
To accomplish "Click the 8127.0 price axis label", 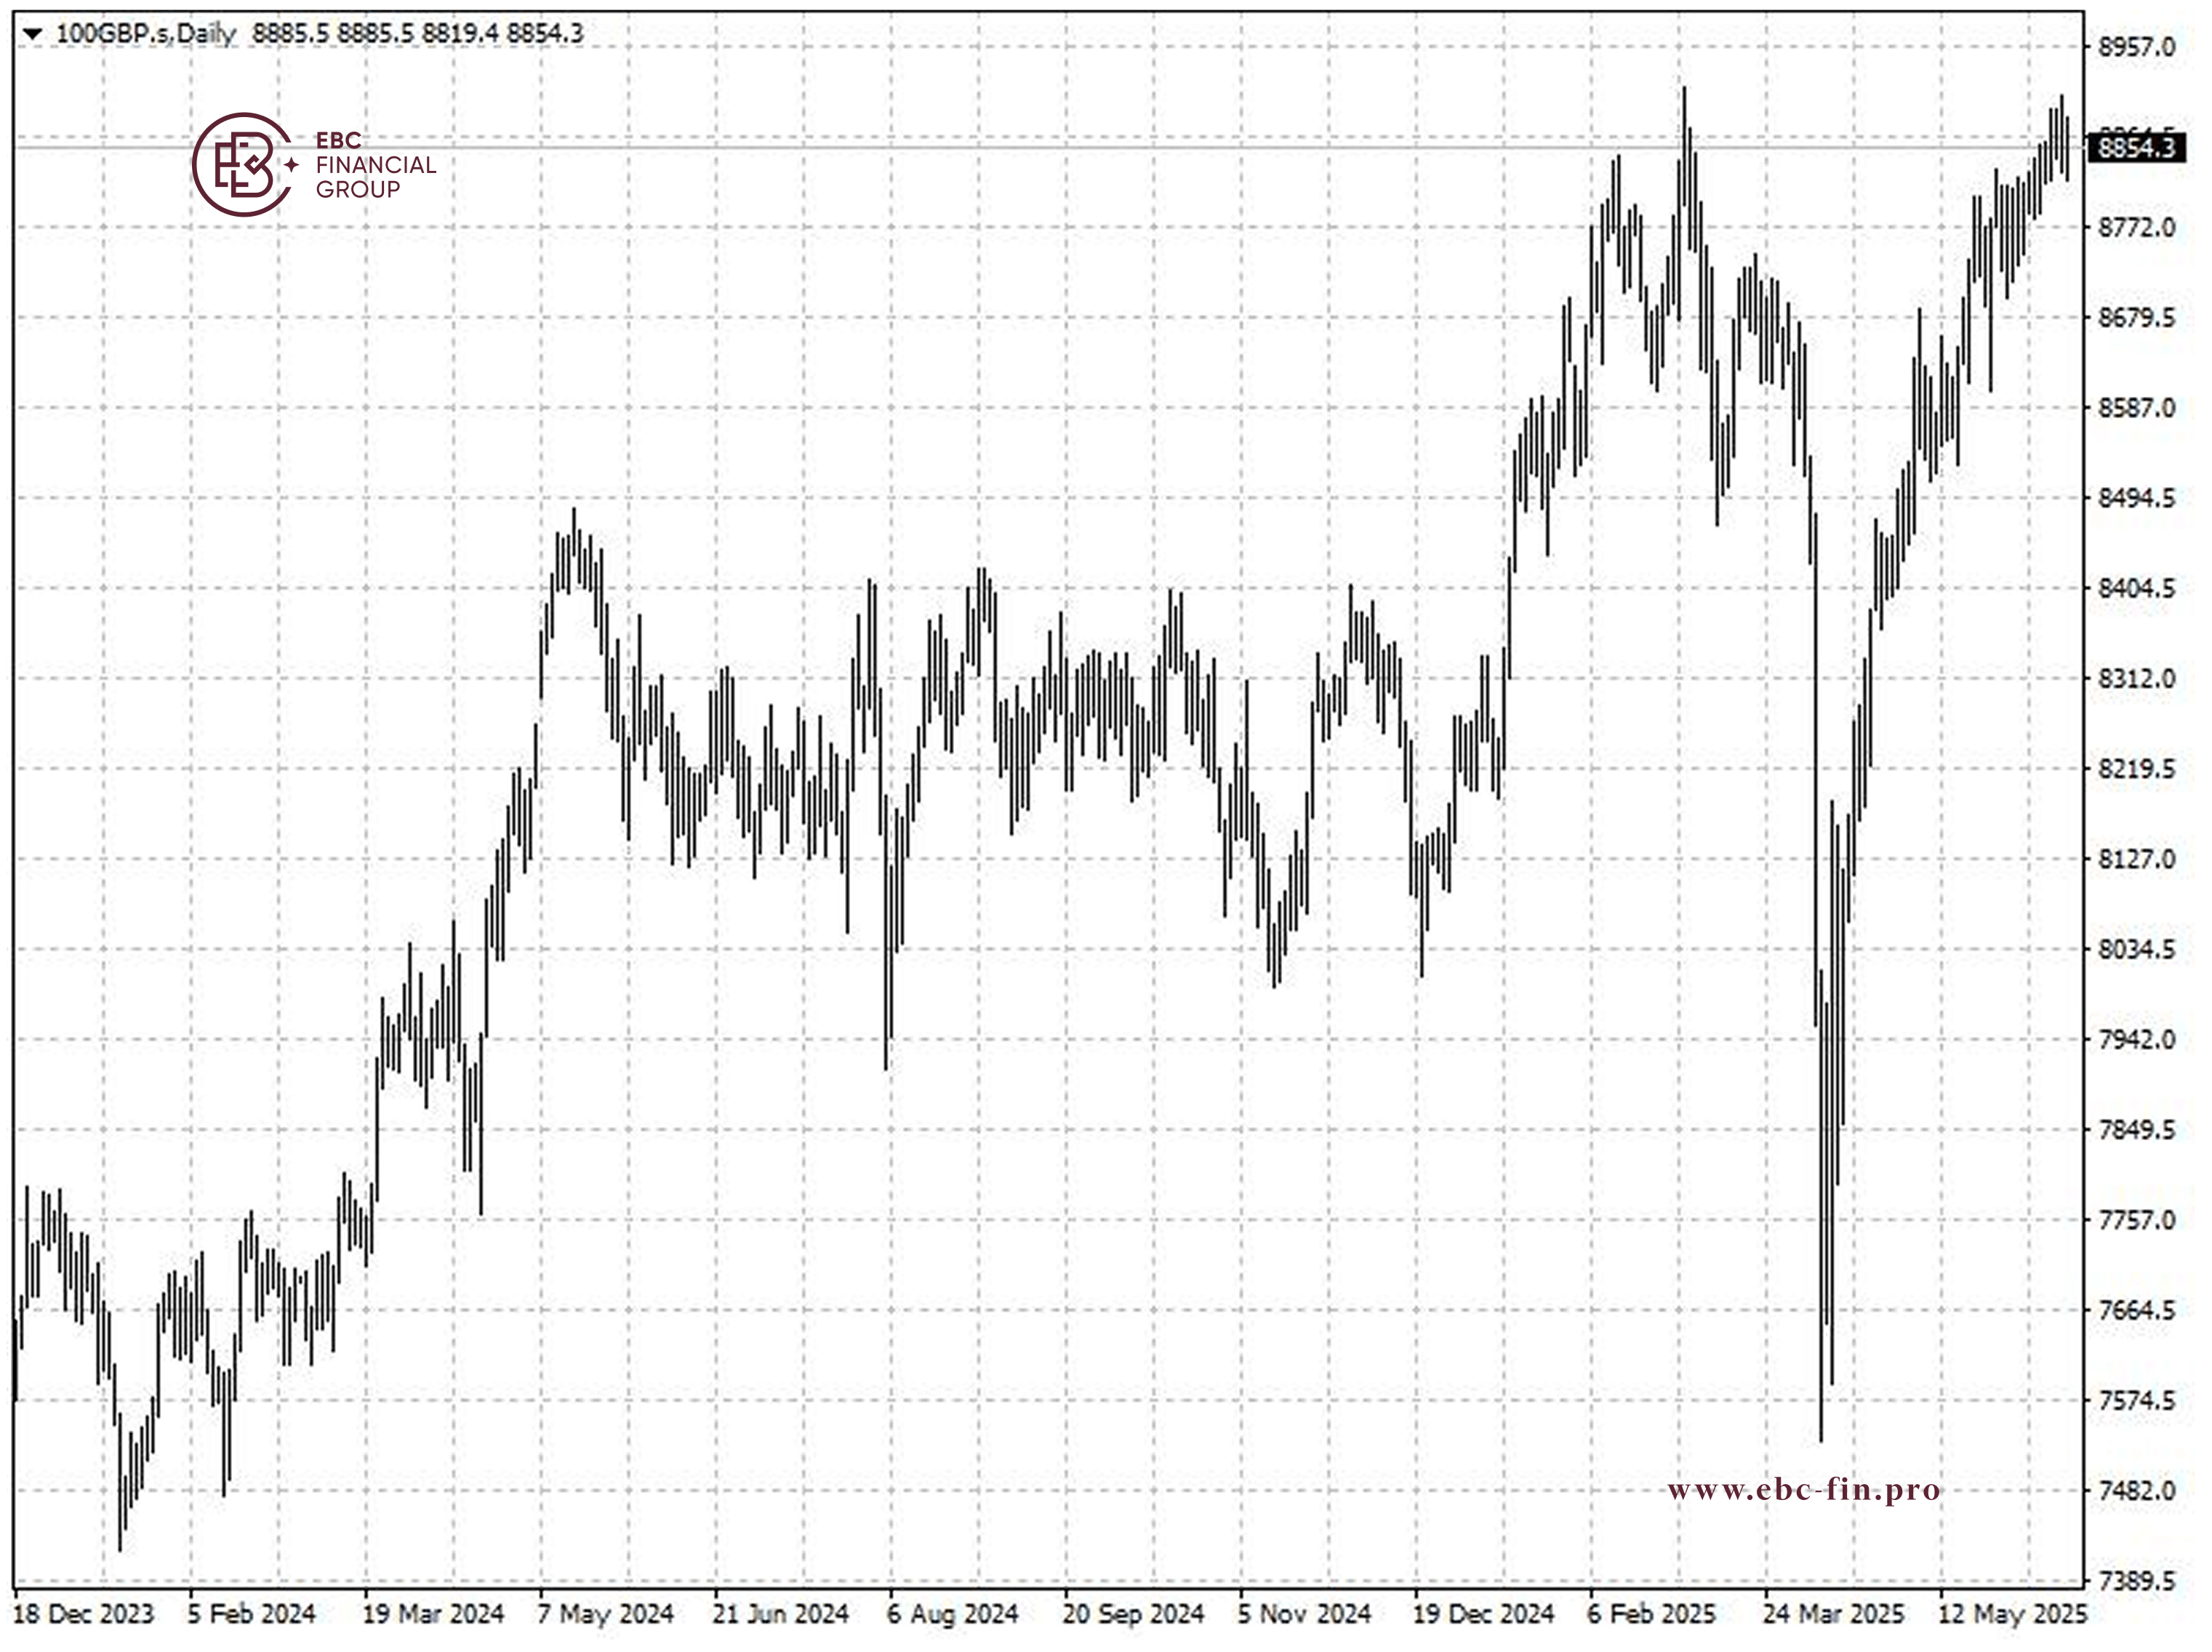I will [x=2137, y=859].
